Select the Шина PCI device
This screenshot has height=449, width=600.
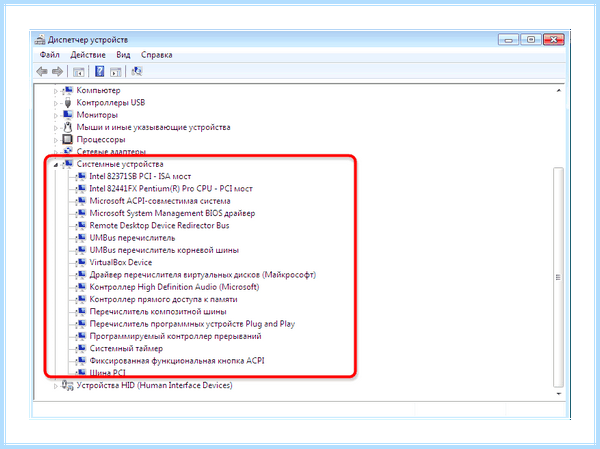(107, 372)
